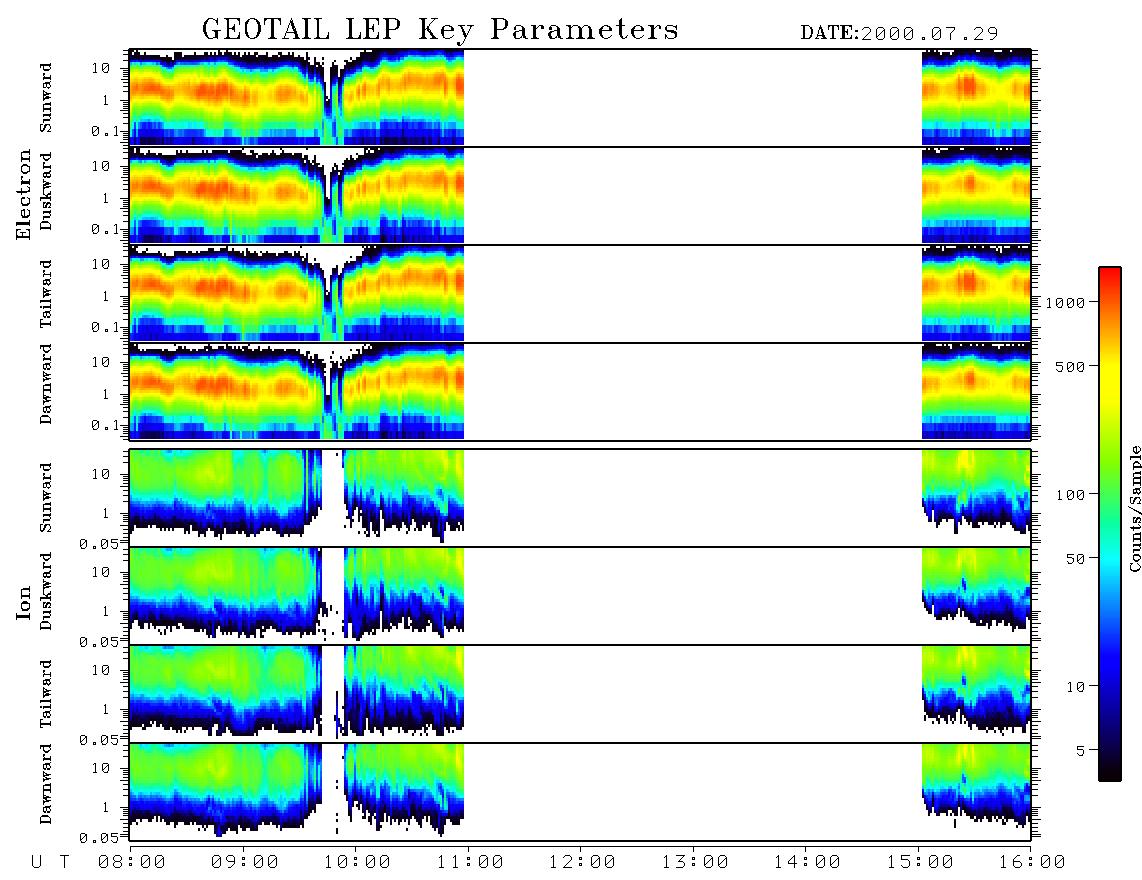Select the 1000 color bar tick label
Viewport: 1142px width, 880px height.
tap(1065, 302)
